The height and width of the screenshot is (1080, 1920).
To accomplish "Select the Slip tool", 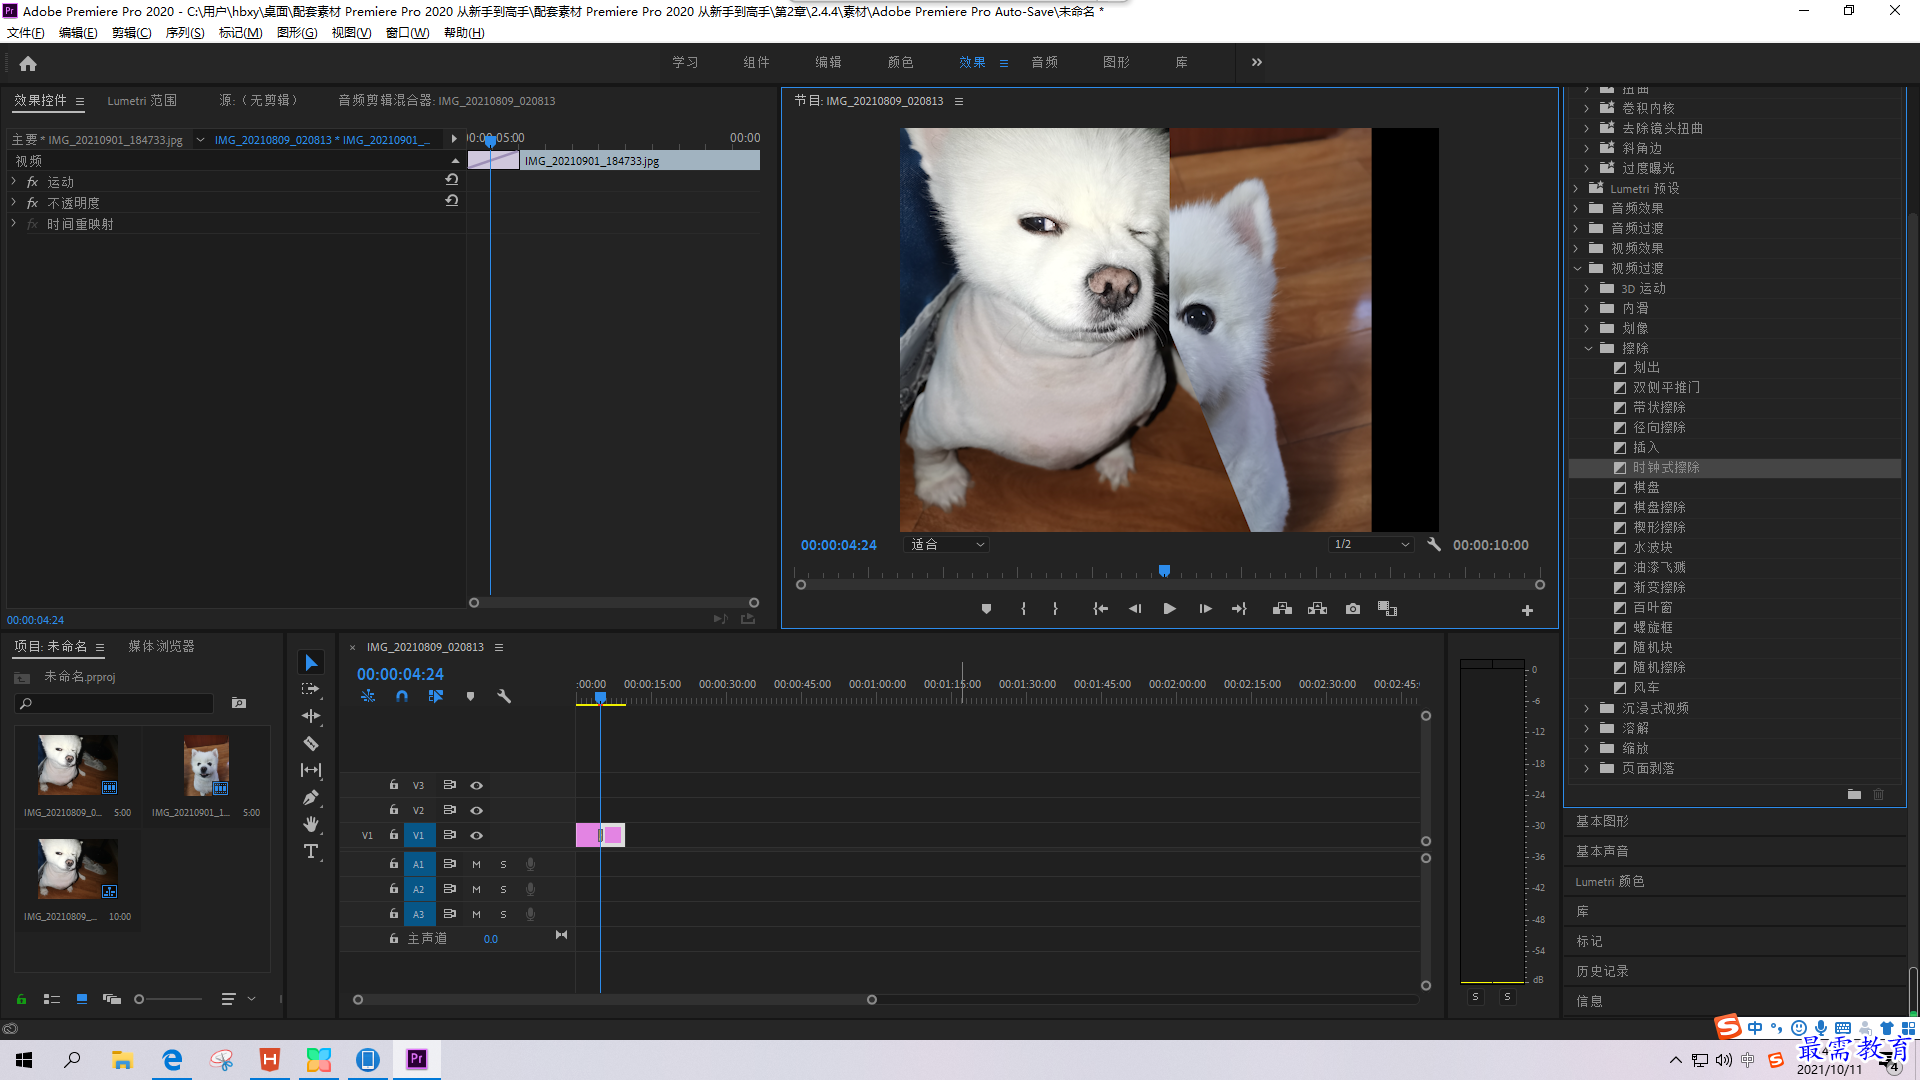I will [x=311, y=770].
